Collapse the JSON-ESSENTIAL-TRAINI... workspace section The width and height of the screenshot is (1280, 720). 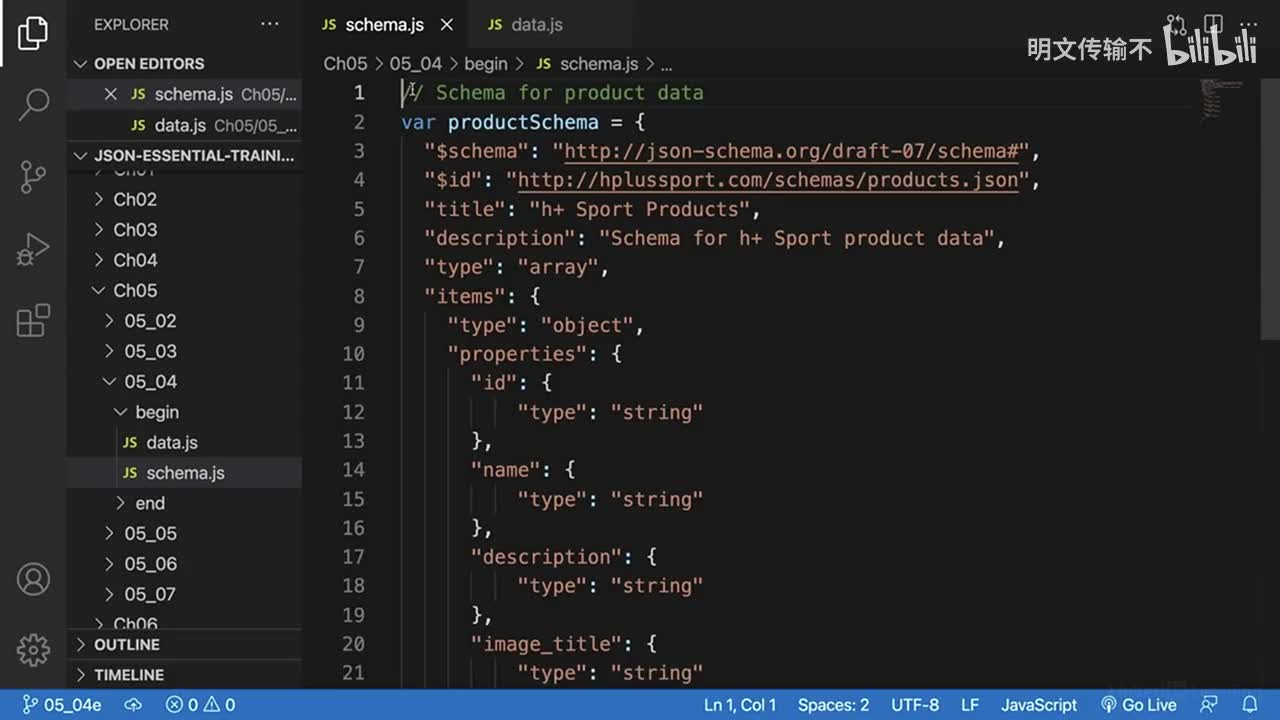pyautogui.click(x=184, y=156)
